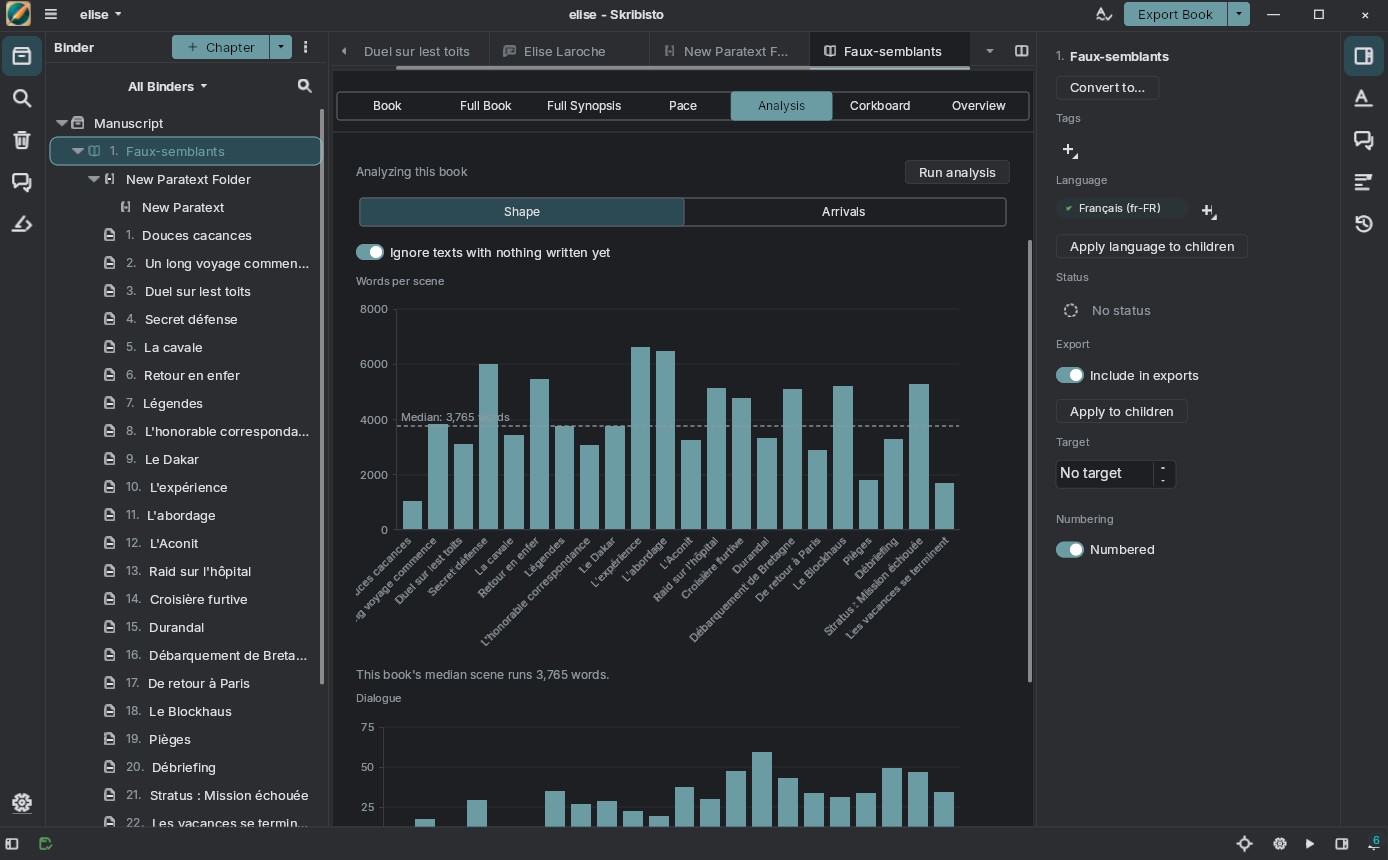Collapse New Paratext Folder node
This screenshot has height=860, width=1388.
click(93, 179)
